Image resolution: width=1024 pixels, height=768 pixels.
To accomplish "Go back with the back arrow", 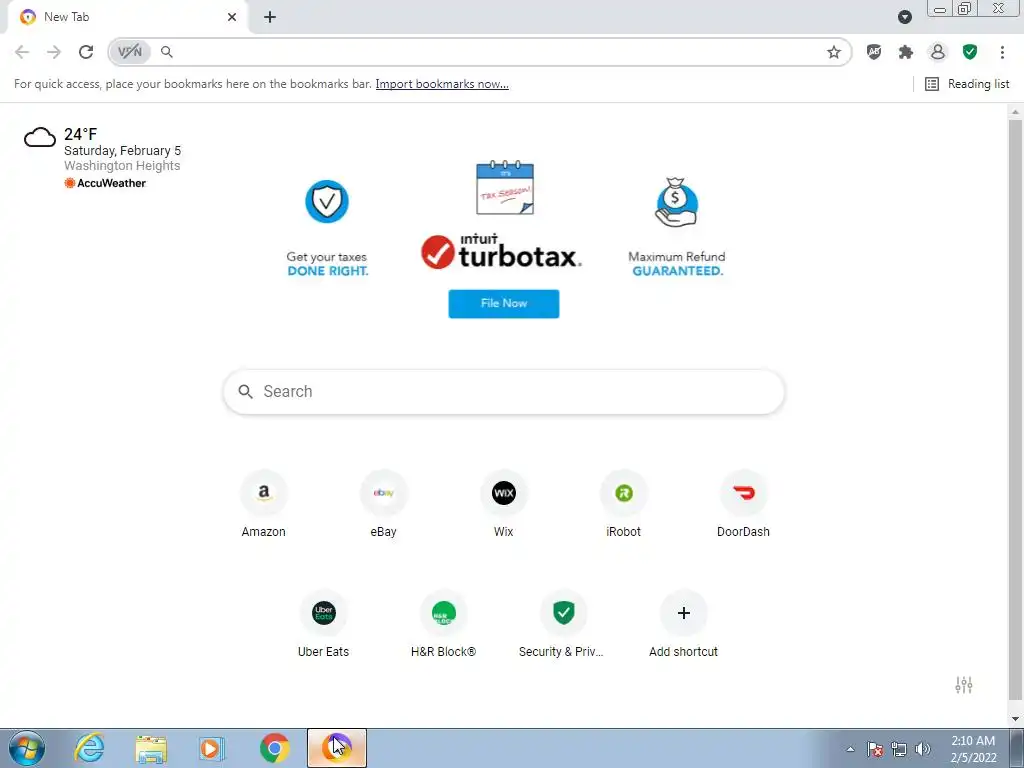I will click(22, 52).
